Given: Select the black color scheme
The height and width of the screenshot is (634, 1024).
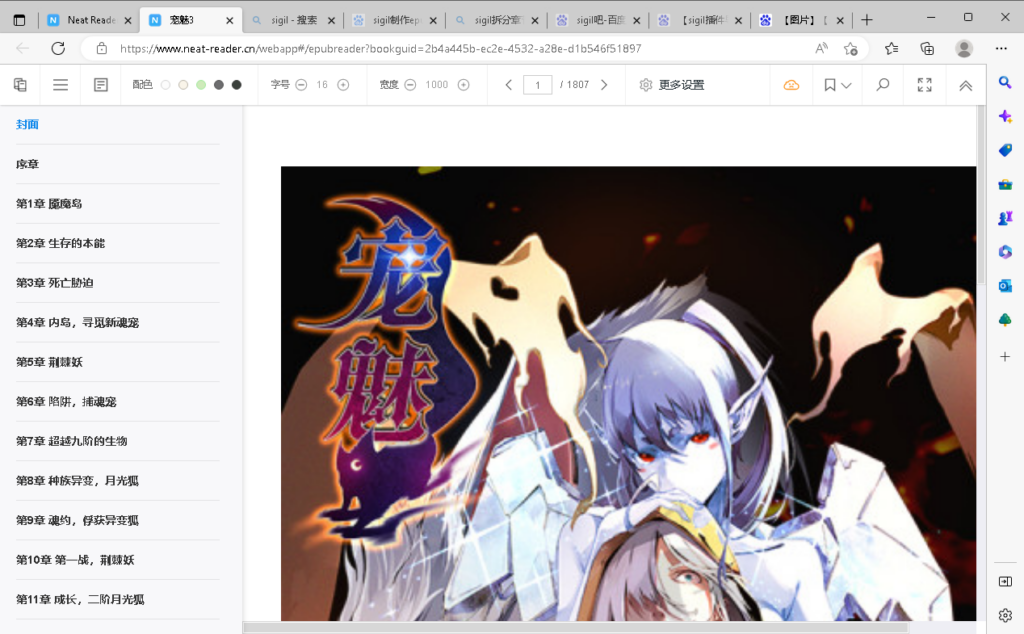Looking at the screenshot, I should coord(236,85).
